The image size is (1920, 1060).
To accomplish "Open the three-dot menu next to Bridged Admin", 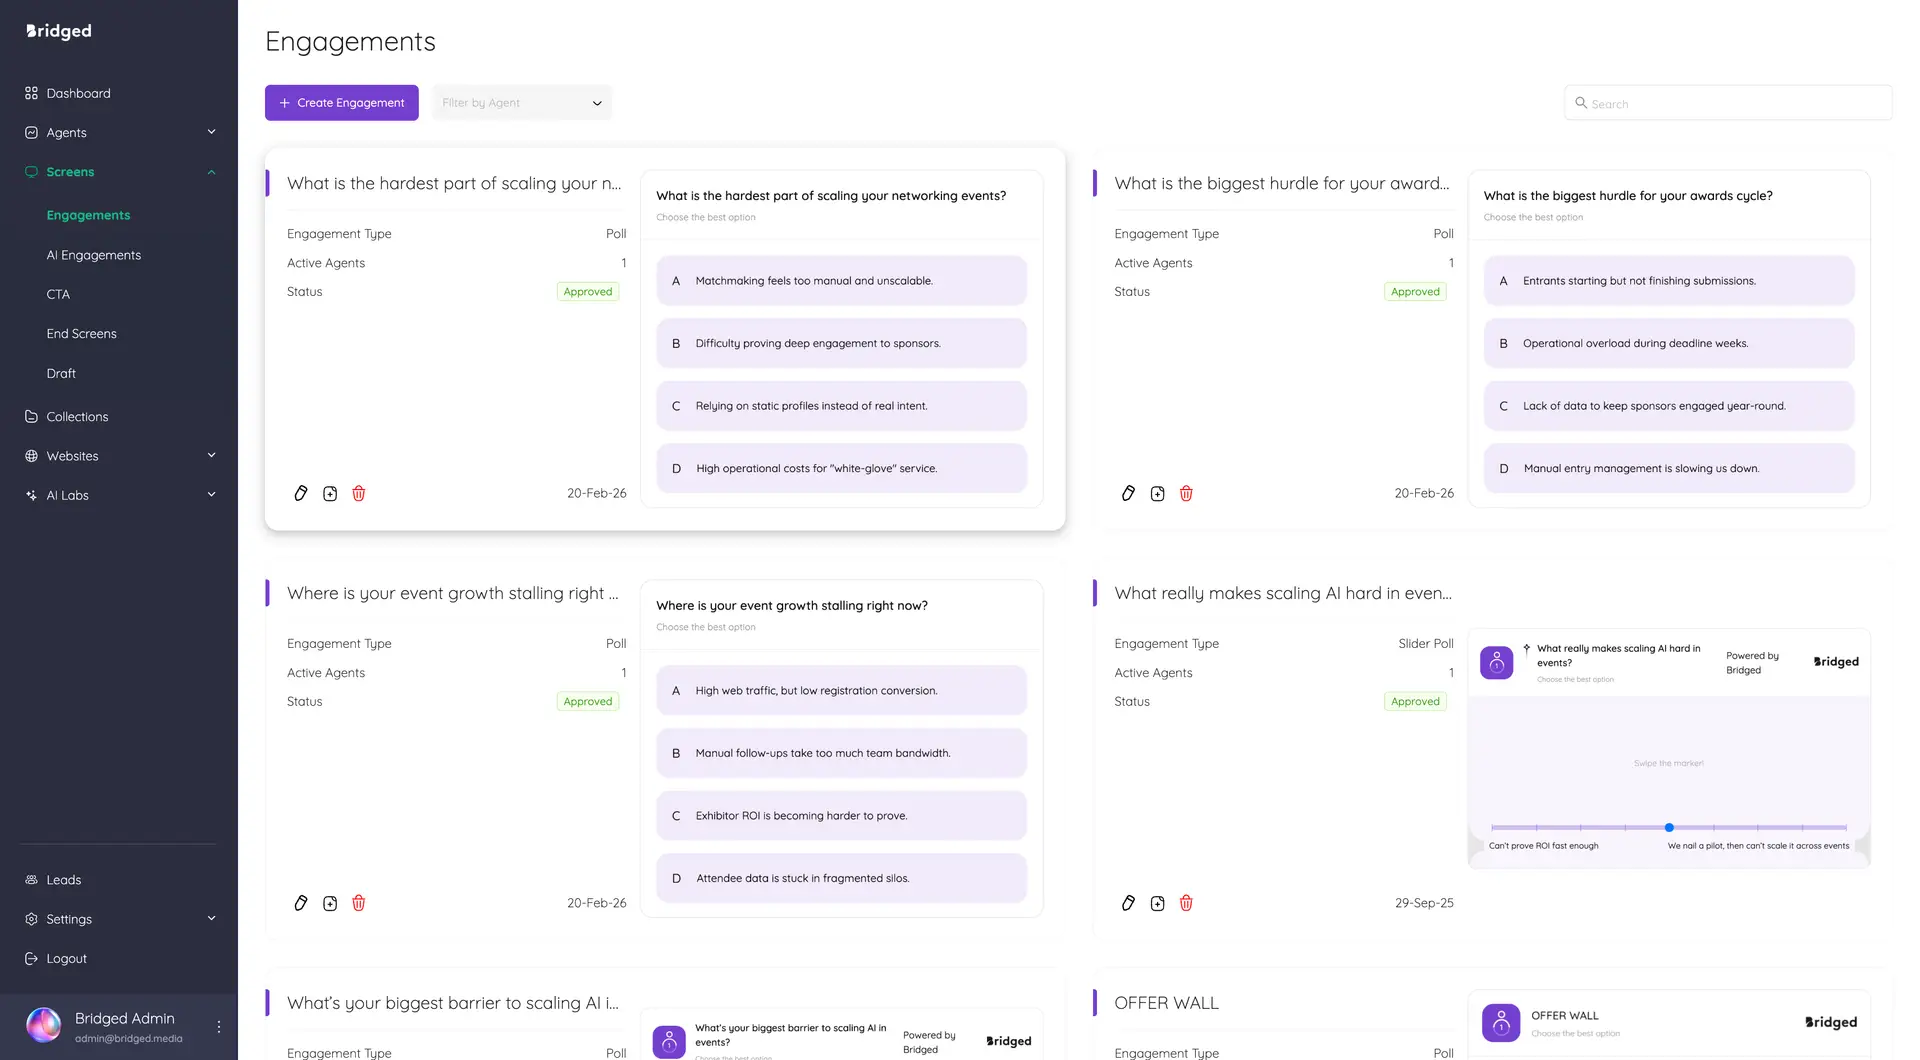I will pyautogui.click(x=218, y=1025).
